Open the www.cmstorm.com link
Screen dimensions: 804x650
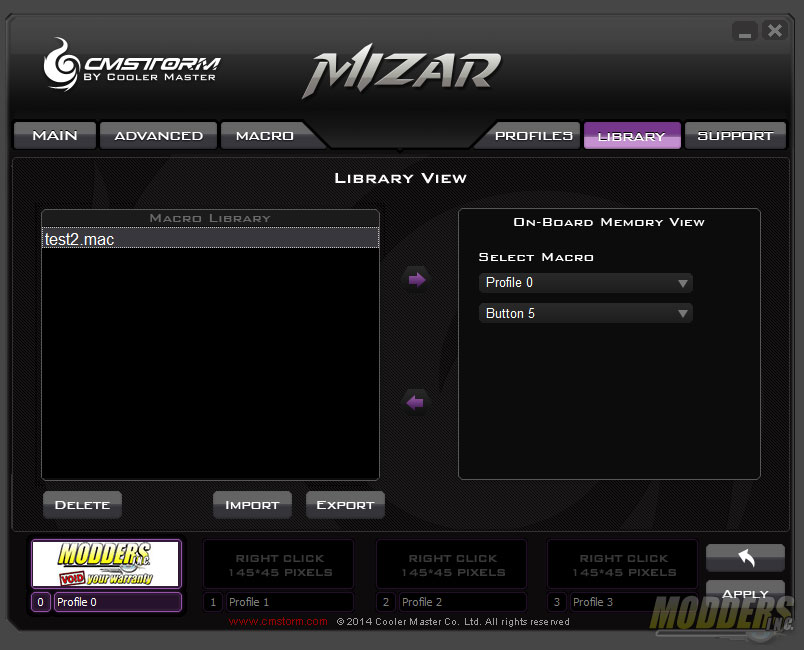tap(278, 621)
